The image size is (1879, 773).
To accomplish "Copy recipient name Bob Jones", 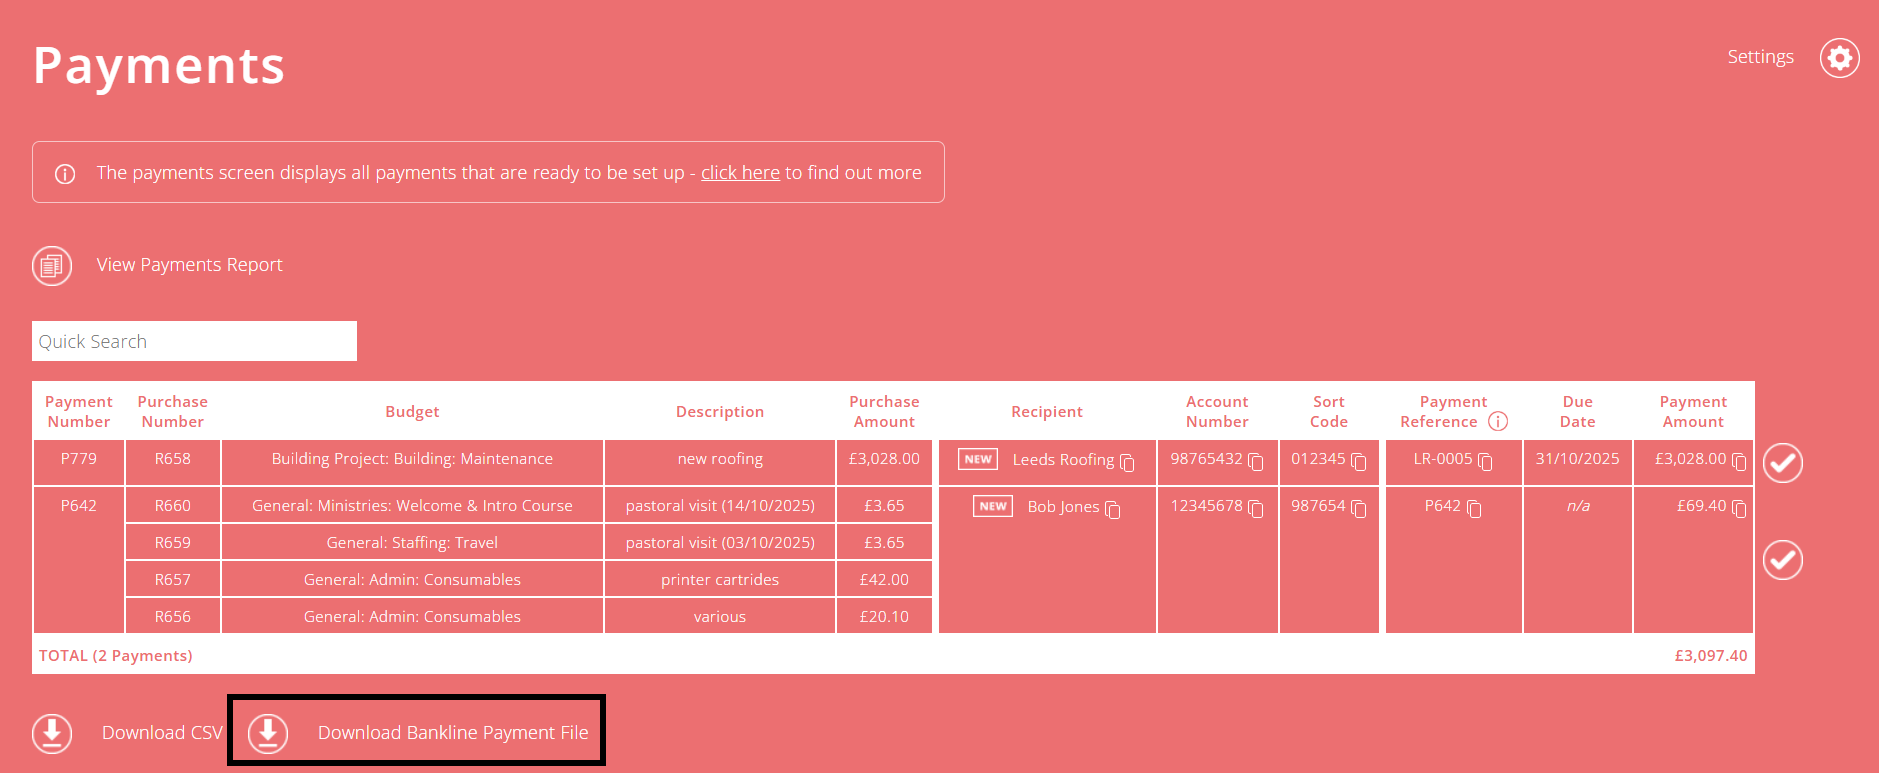I will pos(1113,510).
